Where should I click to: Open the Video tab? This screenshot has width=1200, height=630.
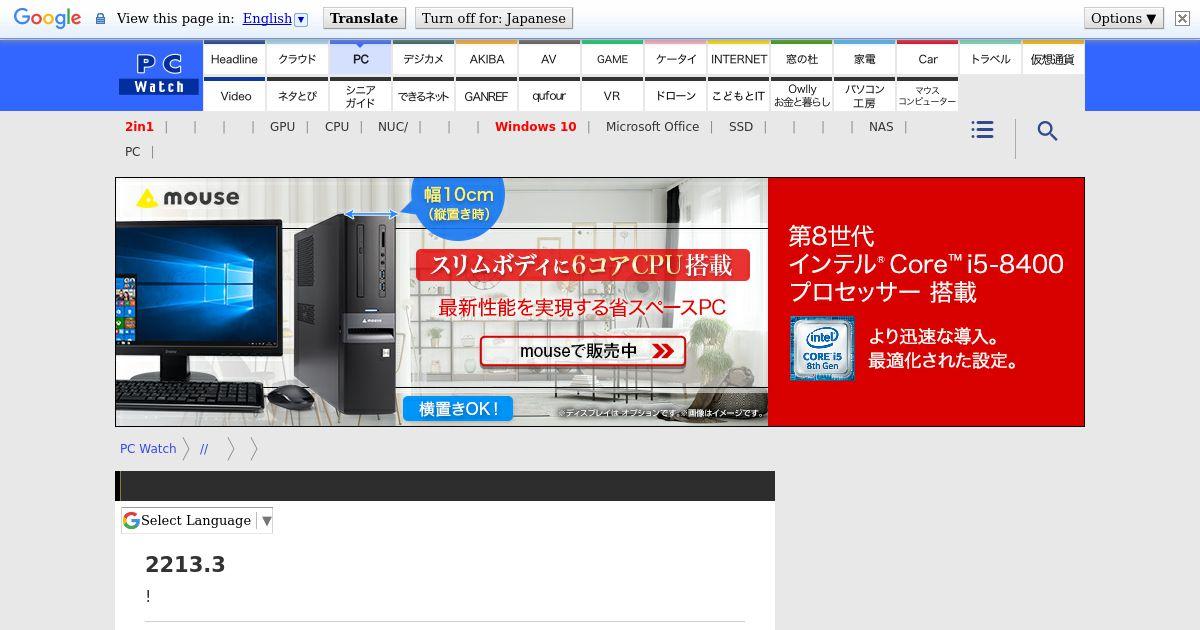(x=234, y=95)
